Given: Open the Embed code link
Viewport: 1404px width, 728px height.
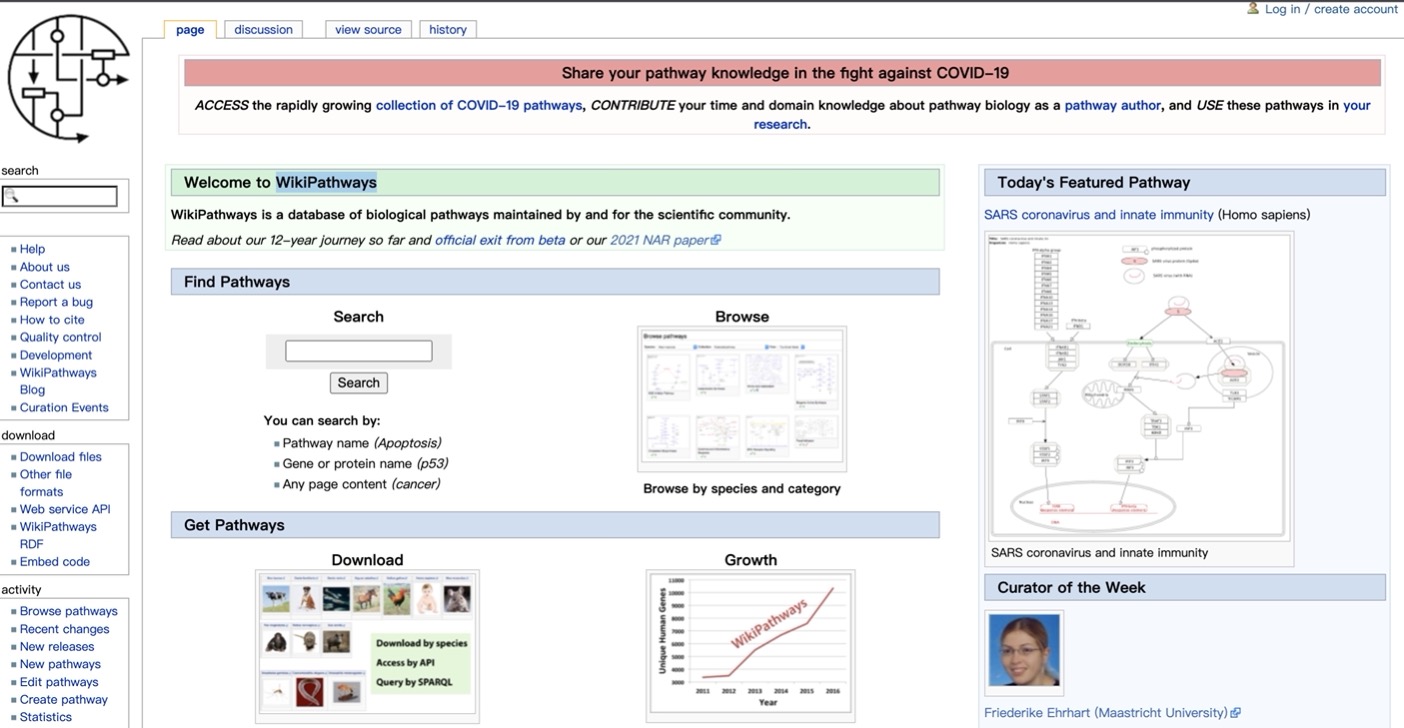Looking at the screenshot, I should [x=55, y=562].
